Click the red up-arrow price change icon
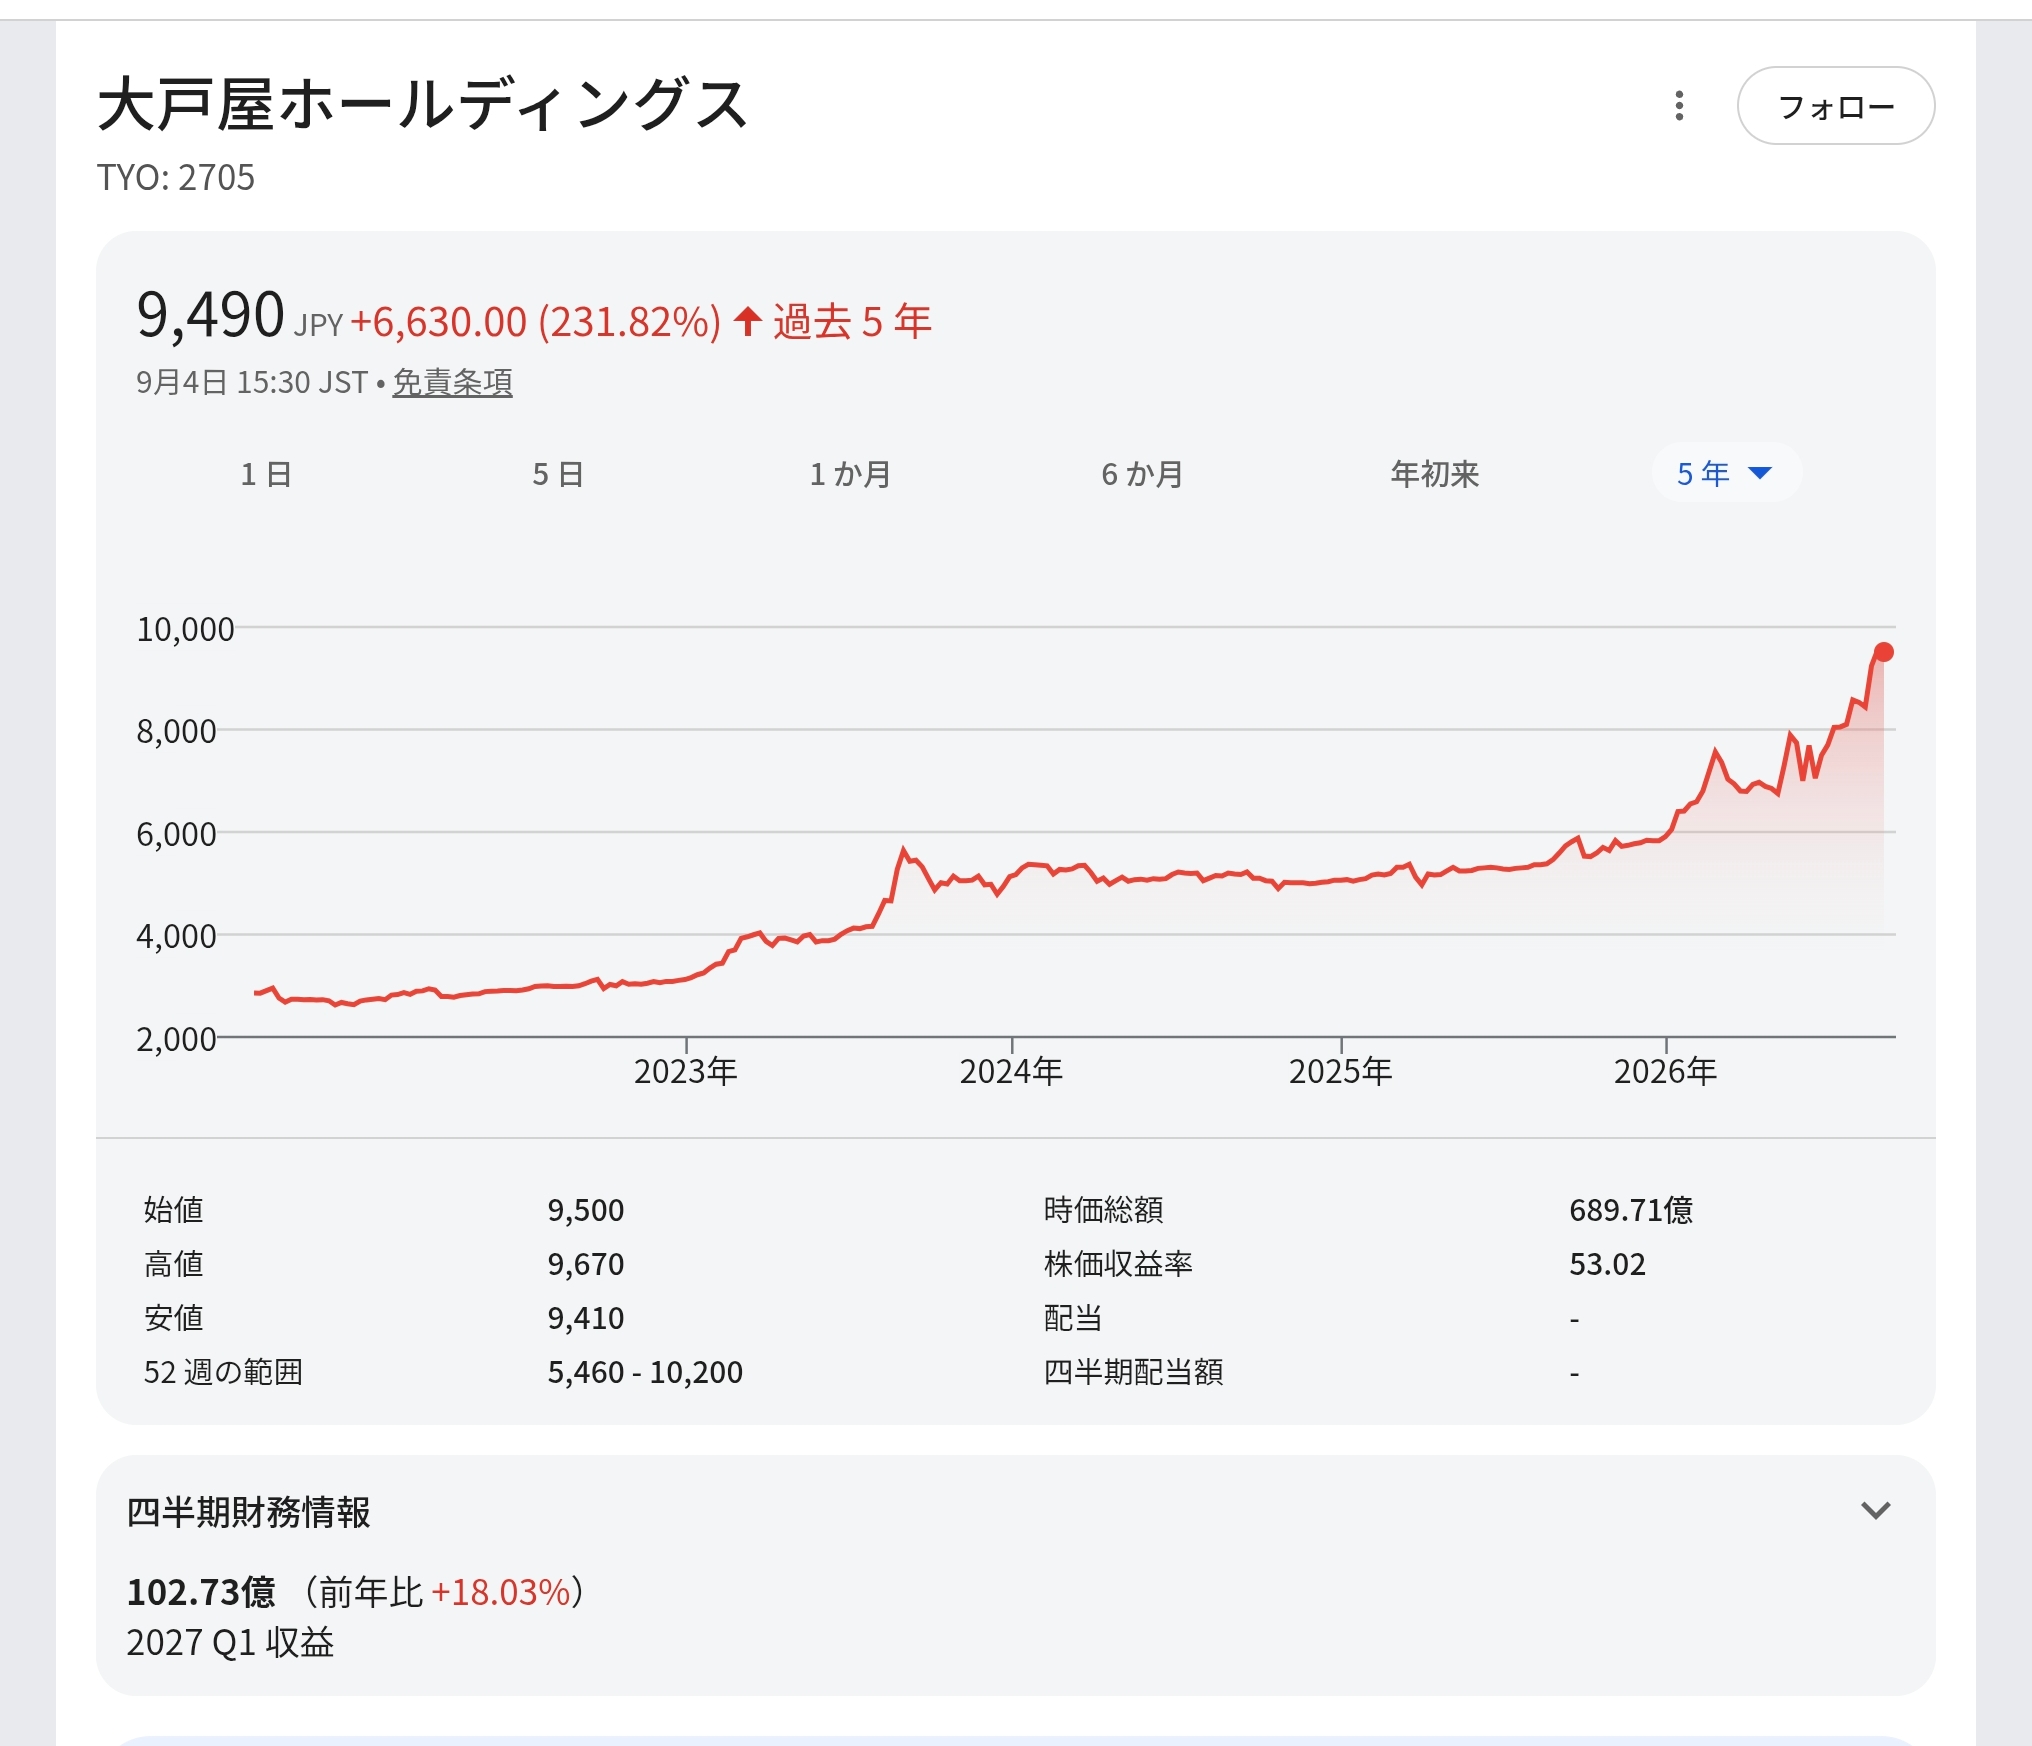This screenshot has width=2032, height=1746. point(747,321)
